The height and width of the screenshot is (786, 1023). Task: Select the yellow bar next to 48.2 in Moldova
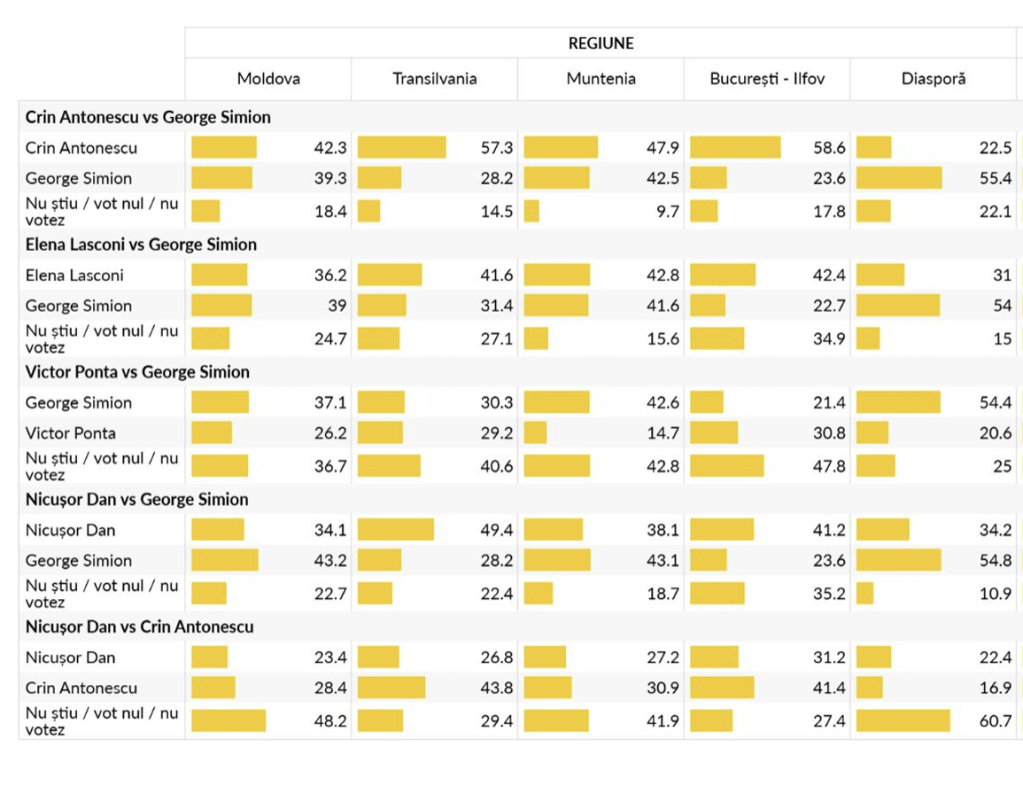click(229, 721)
